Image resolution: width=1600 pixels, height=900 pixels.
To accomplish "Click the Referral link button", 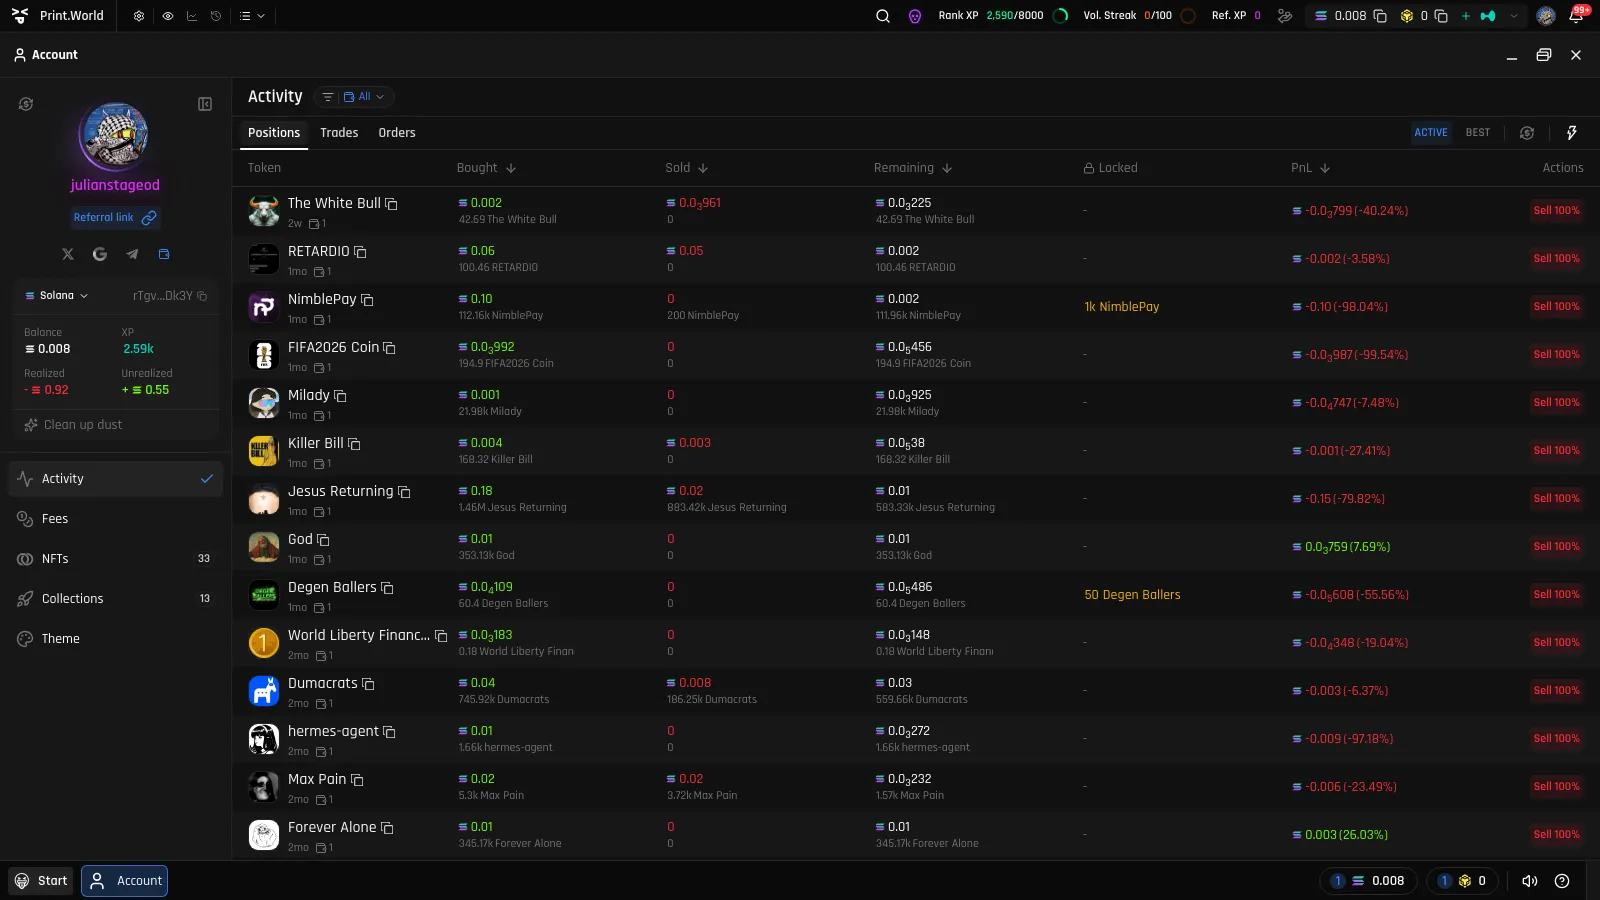I will pos(114,218).
